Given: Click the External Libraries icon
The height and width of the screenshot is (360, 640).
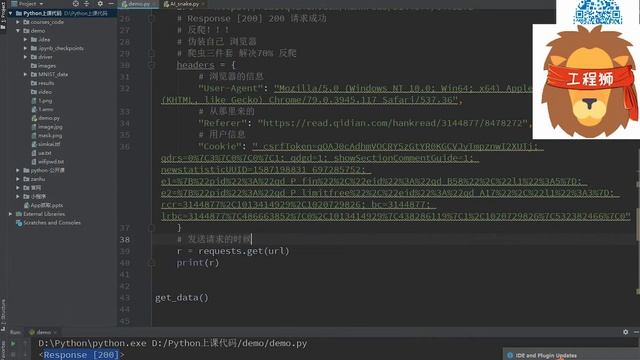Looking at the screenshot, I should point(19,214).
